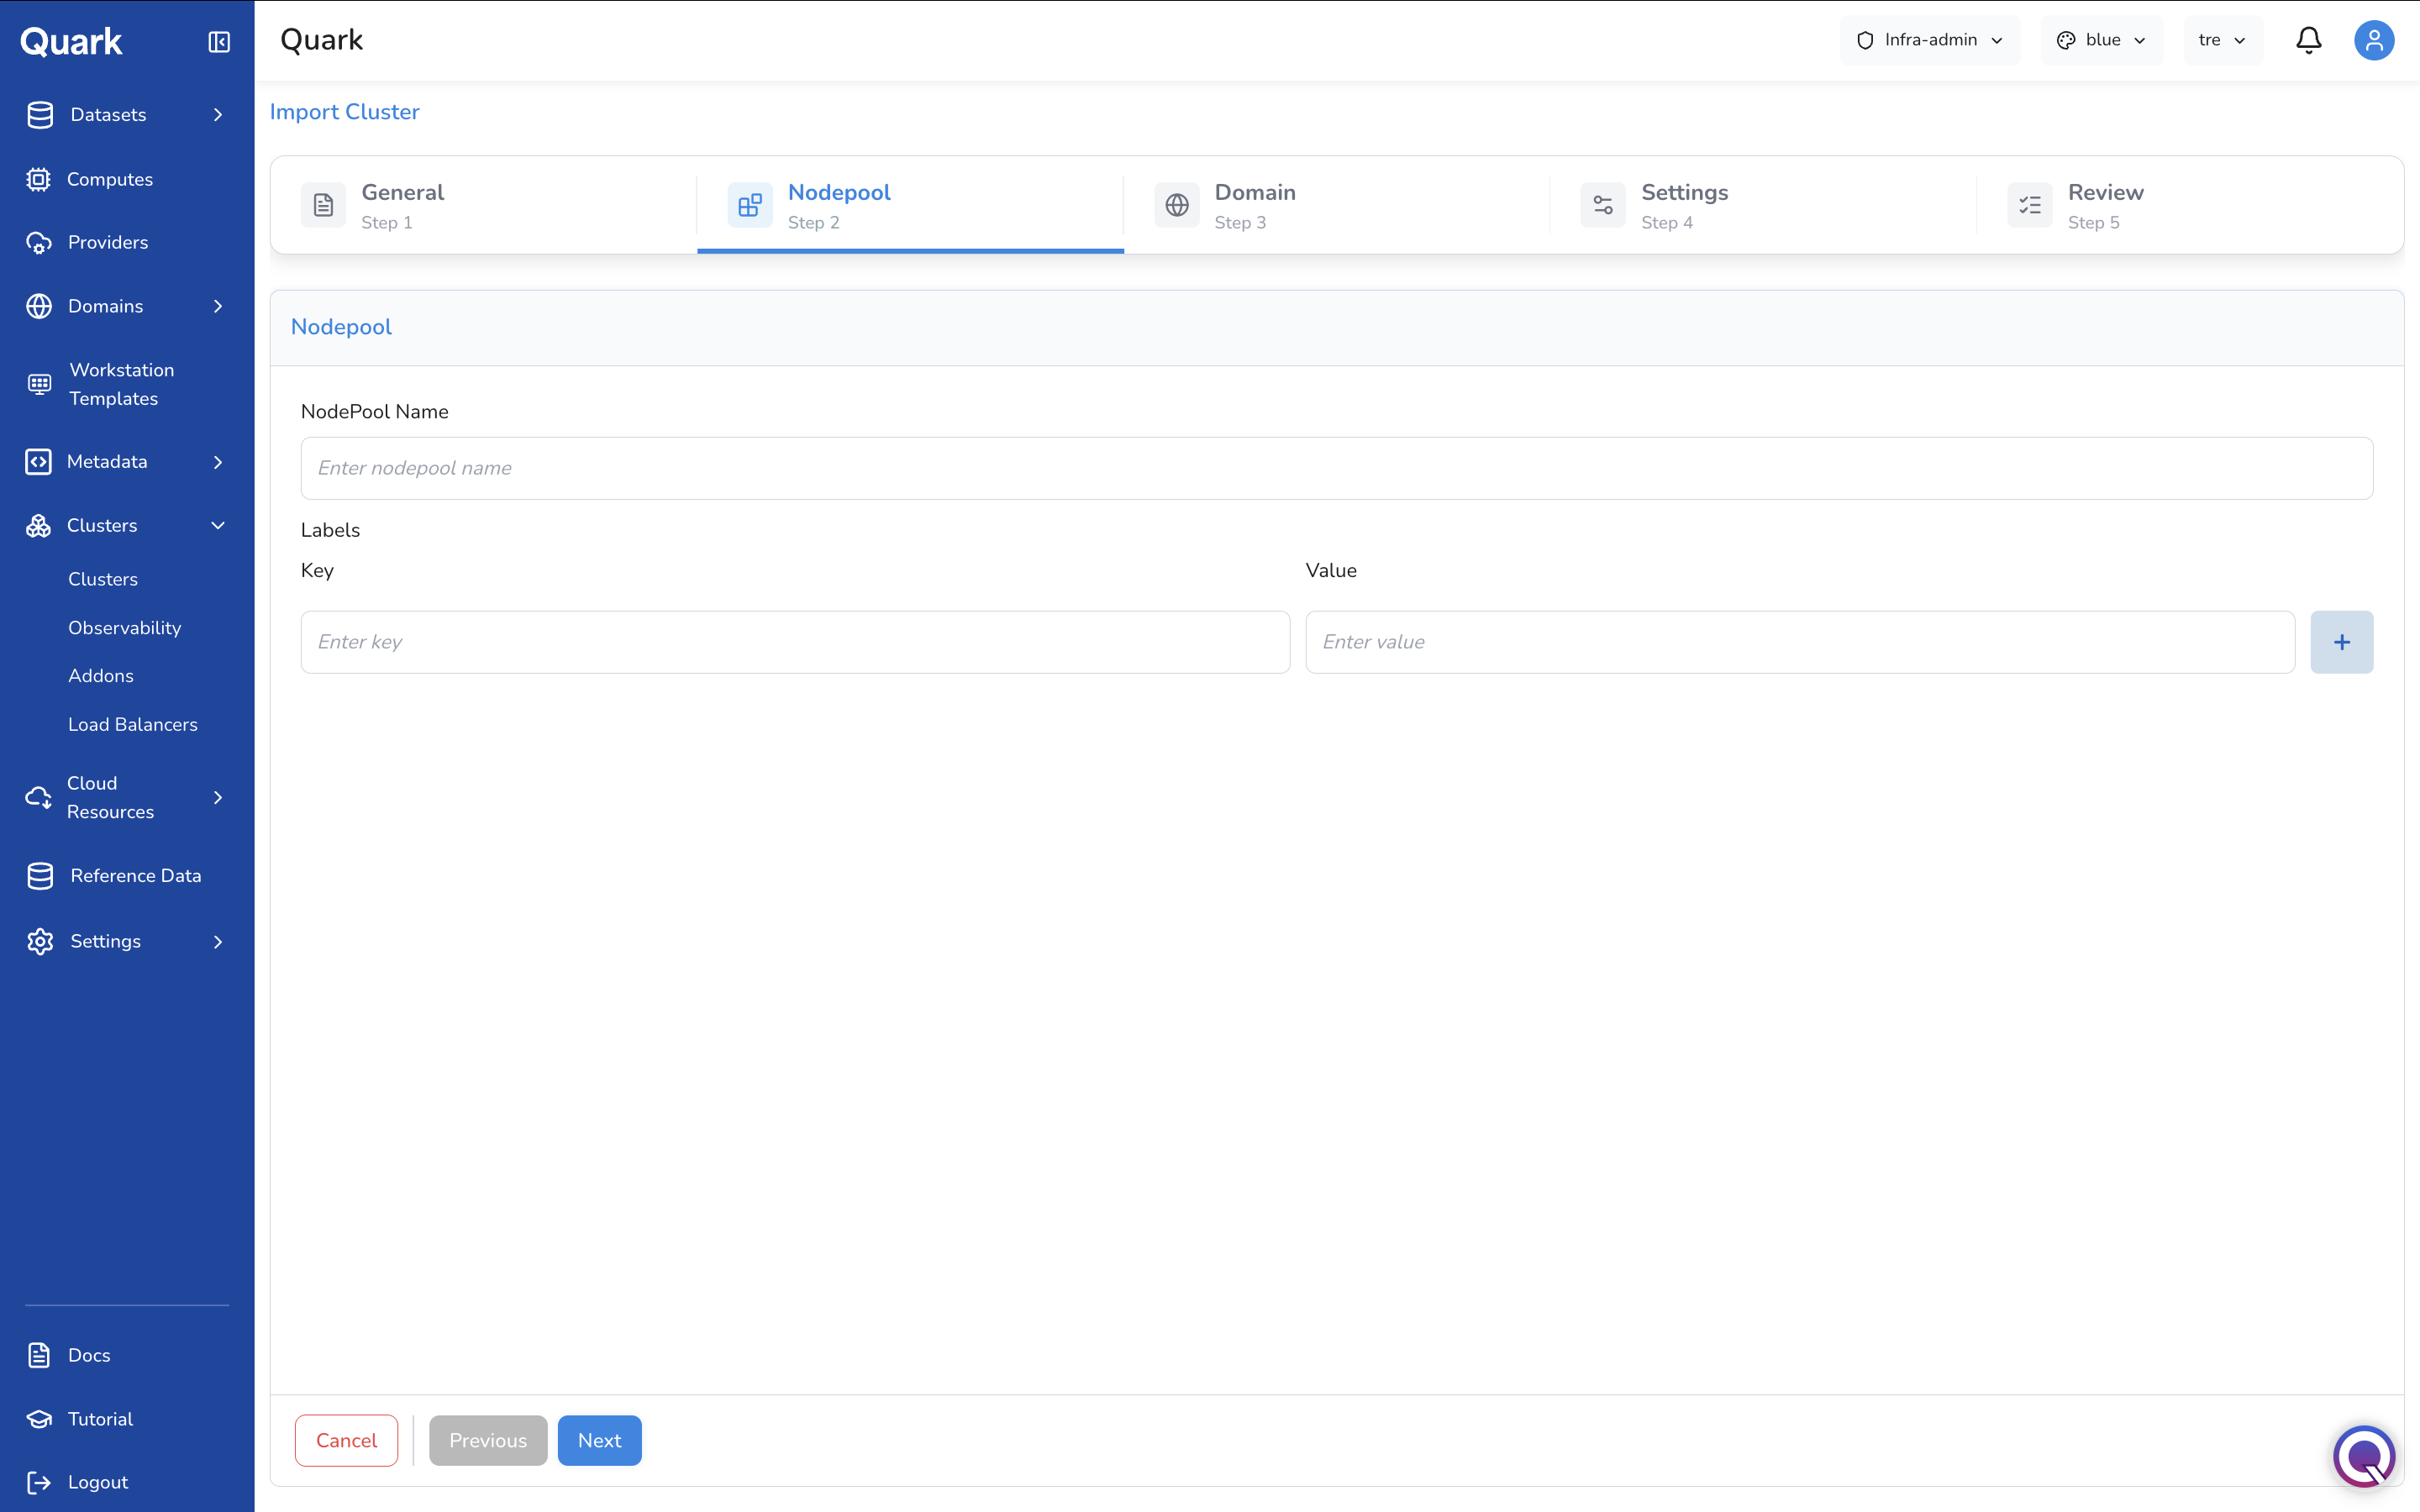
Task: Click the Computes chip icon
Action: pos(38,179)
